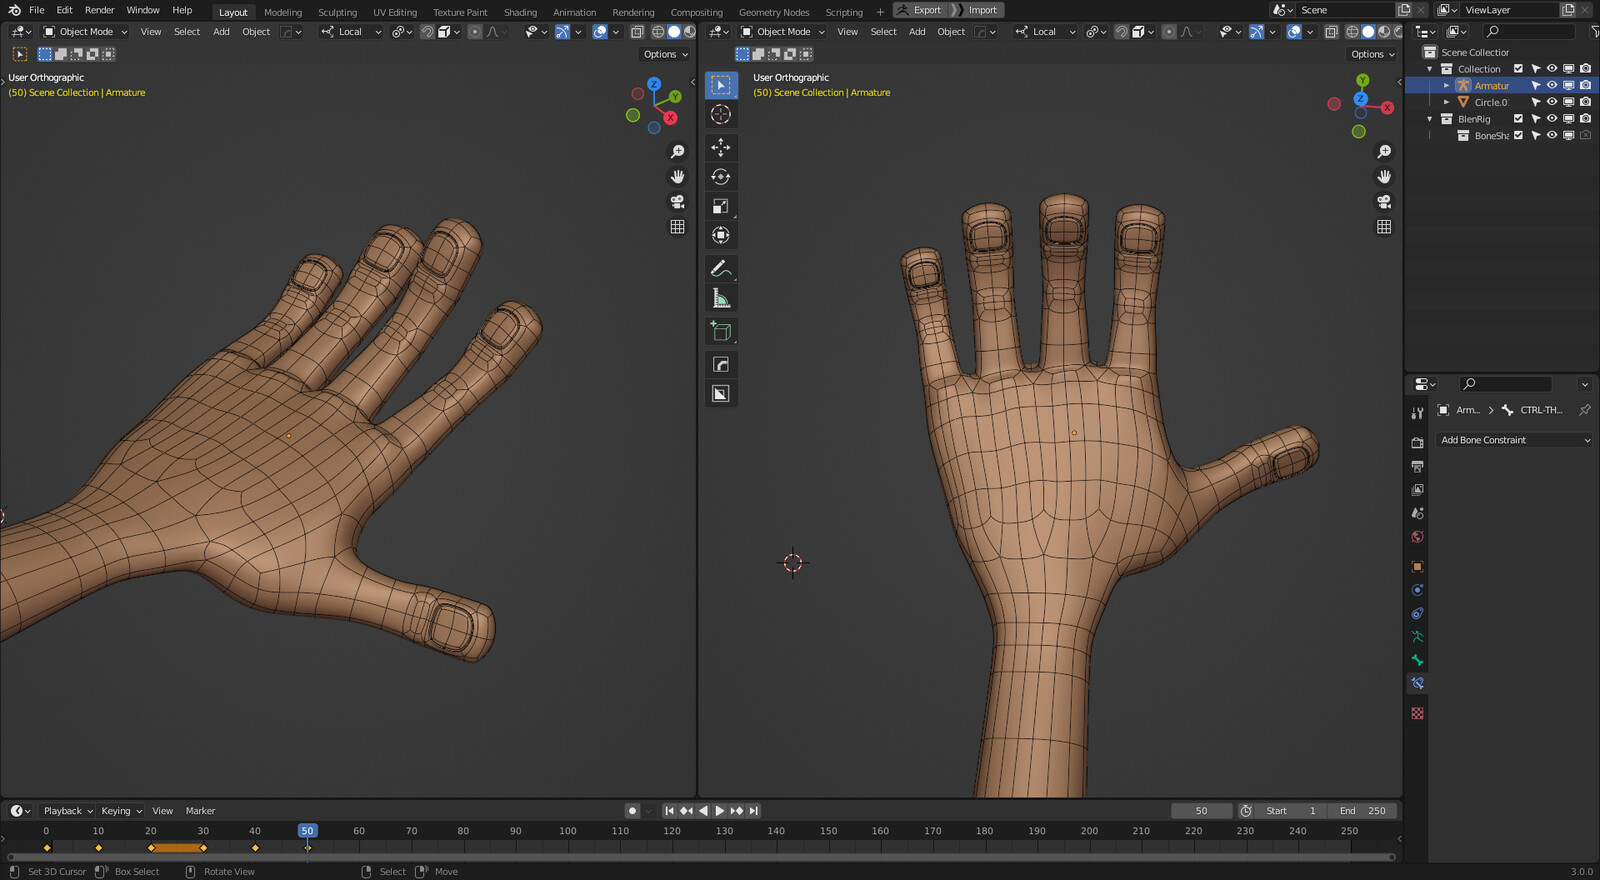Open Bone Constraint properties tab icon
The image size is (1600, 880).
pyautogui.click(x=1417, y=684)
